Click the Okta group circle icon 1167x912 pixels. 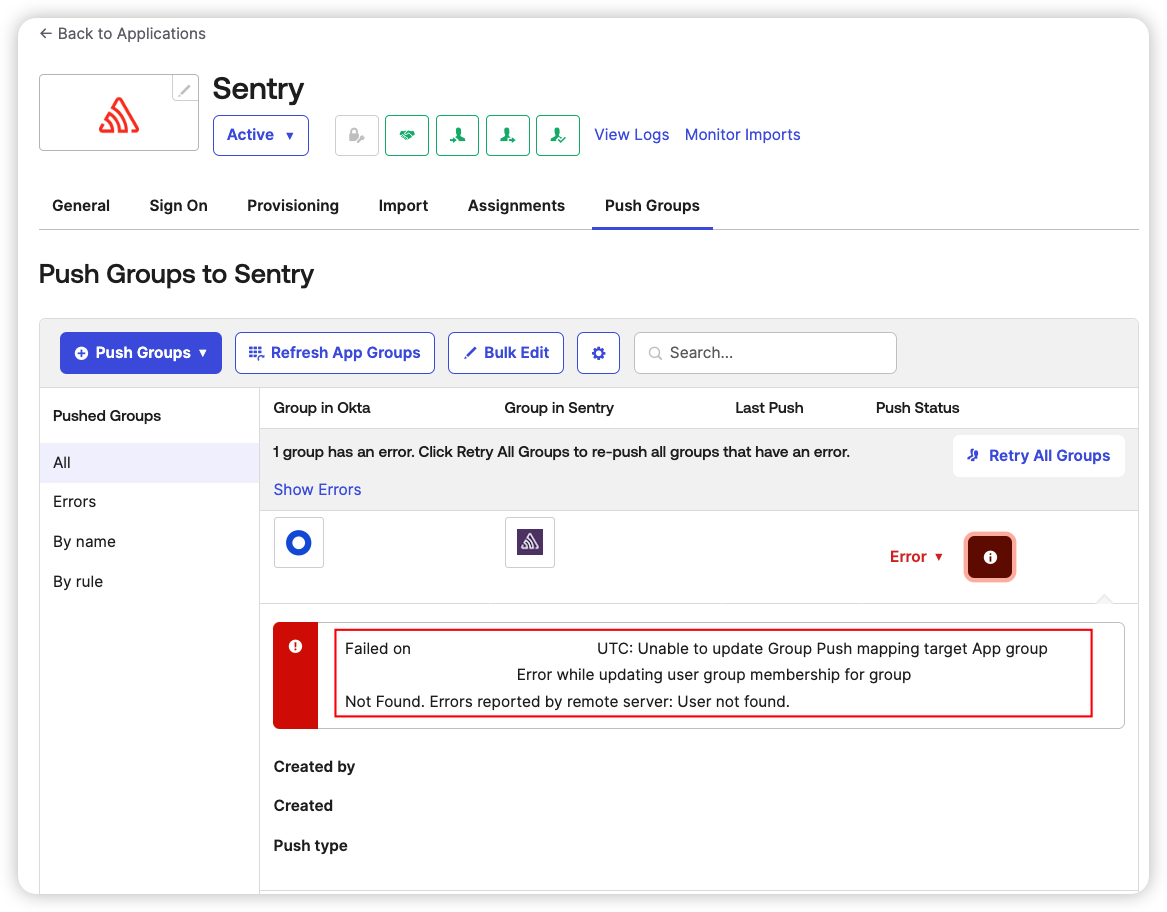299,543
